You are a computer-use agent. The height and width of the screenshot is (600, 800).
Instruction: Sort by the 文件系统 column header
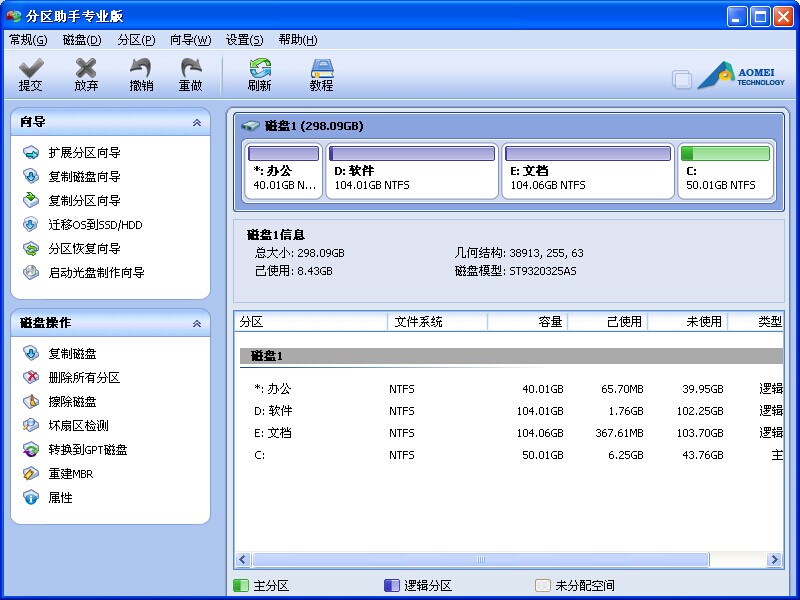(x=438, y=322)
